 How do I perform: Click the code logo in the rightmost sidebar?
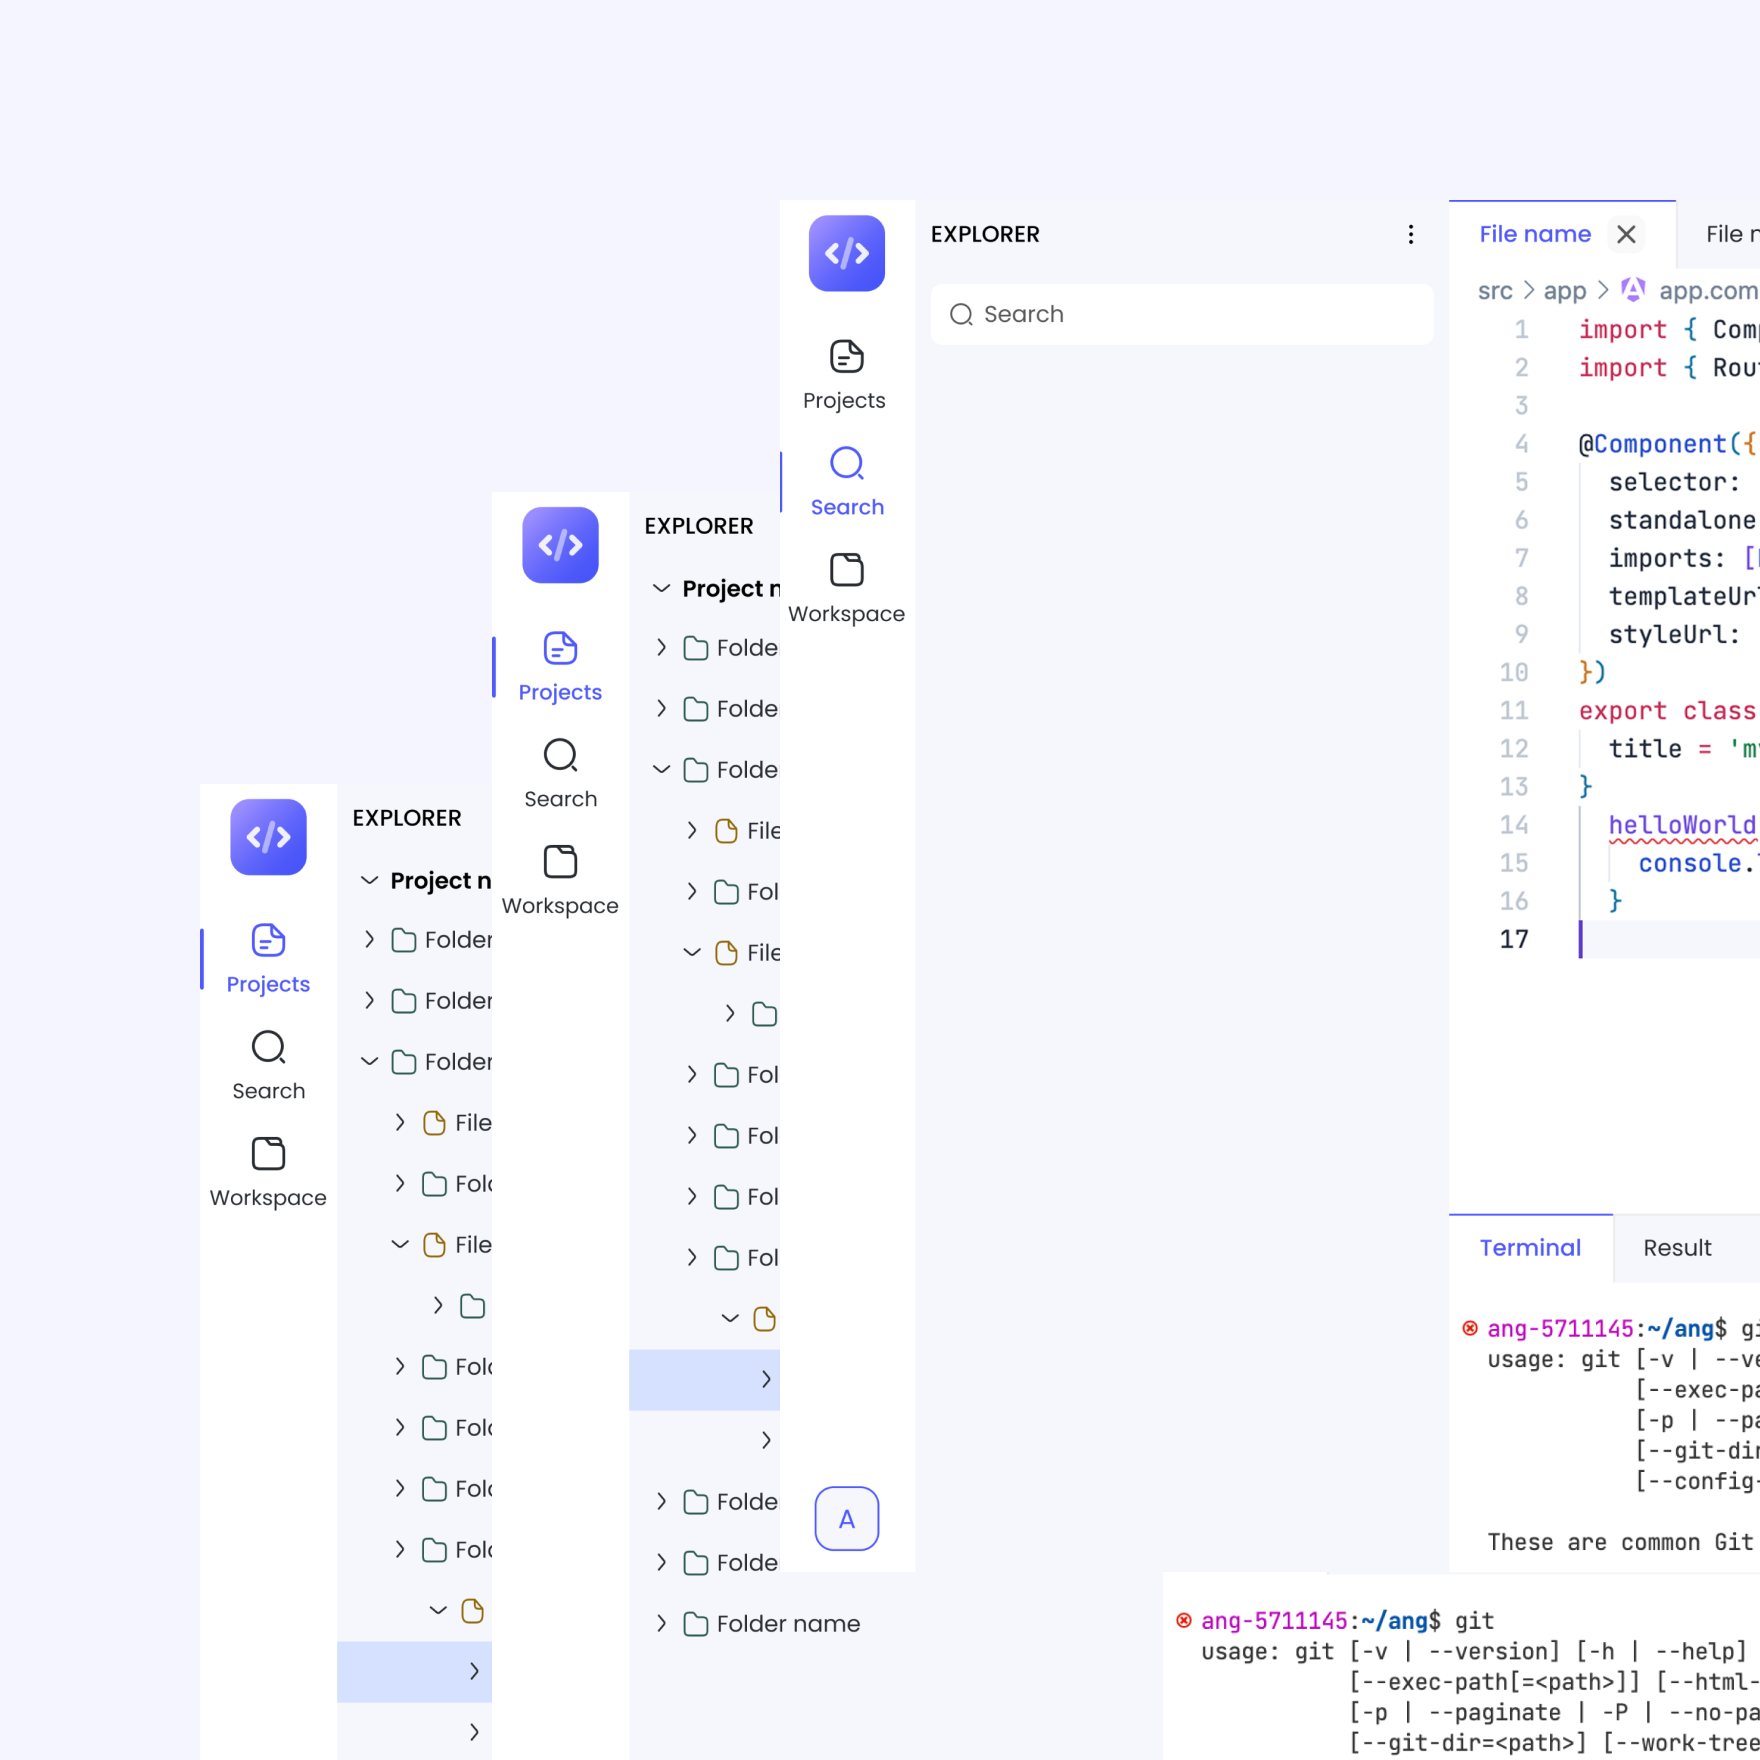(x=847, y=254)
